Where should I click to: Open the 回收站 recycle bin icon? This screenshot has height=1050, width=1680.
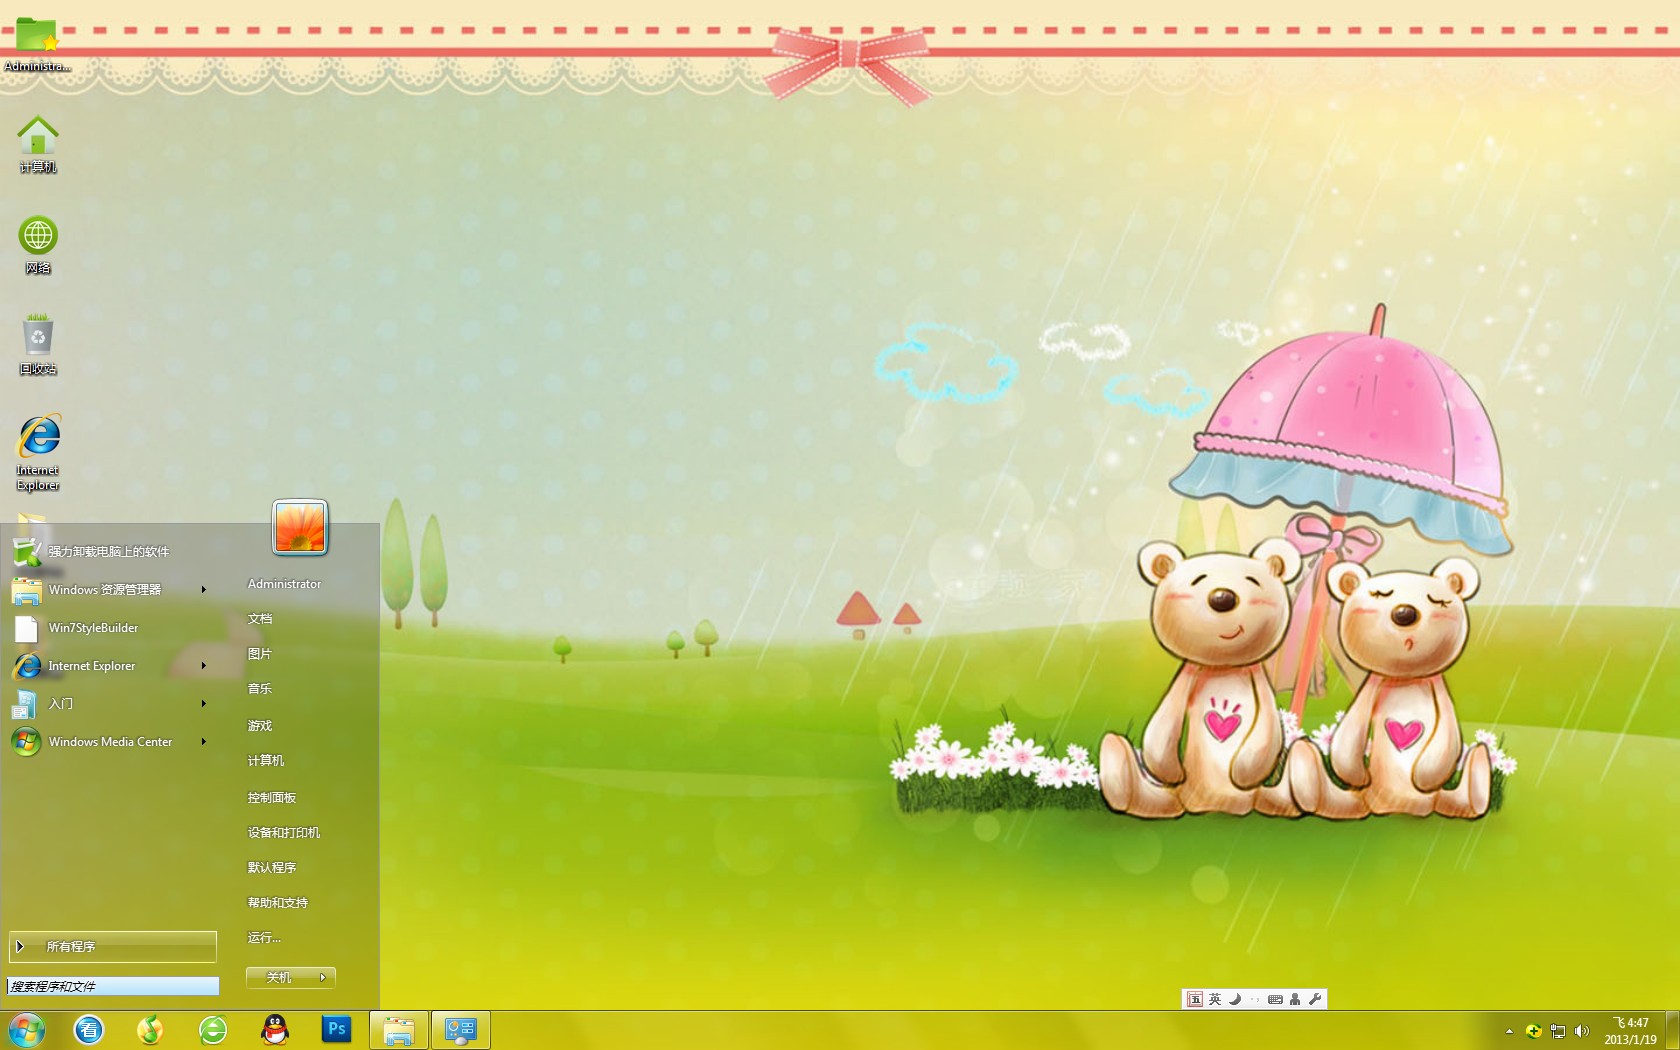(x=38, y=345)
